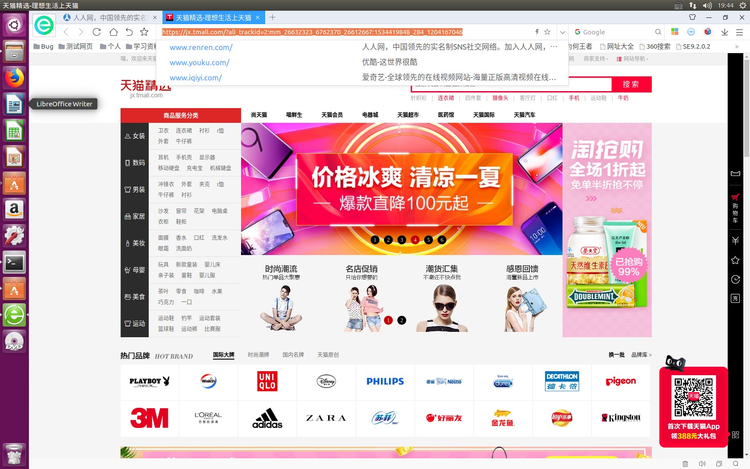This screenshot has height=469, width=750.
Task: Click the browser forward arrow
Action: (x=81, y=32)
